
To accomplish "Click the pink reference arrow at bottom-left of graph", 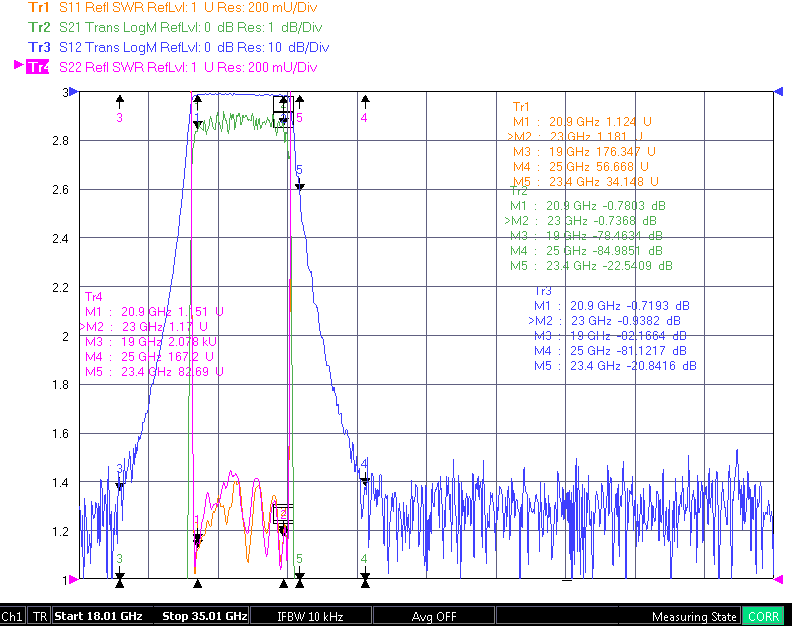I will coord(74,580).
